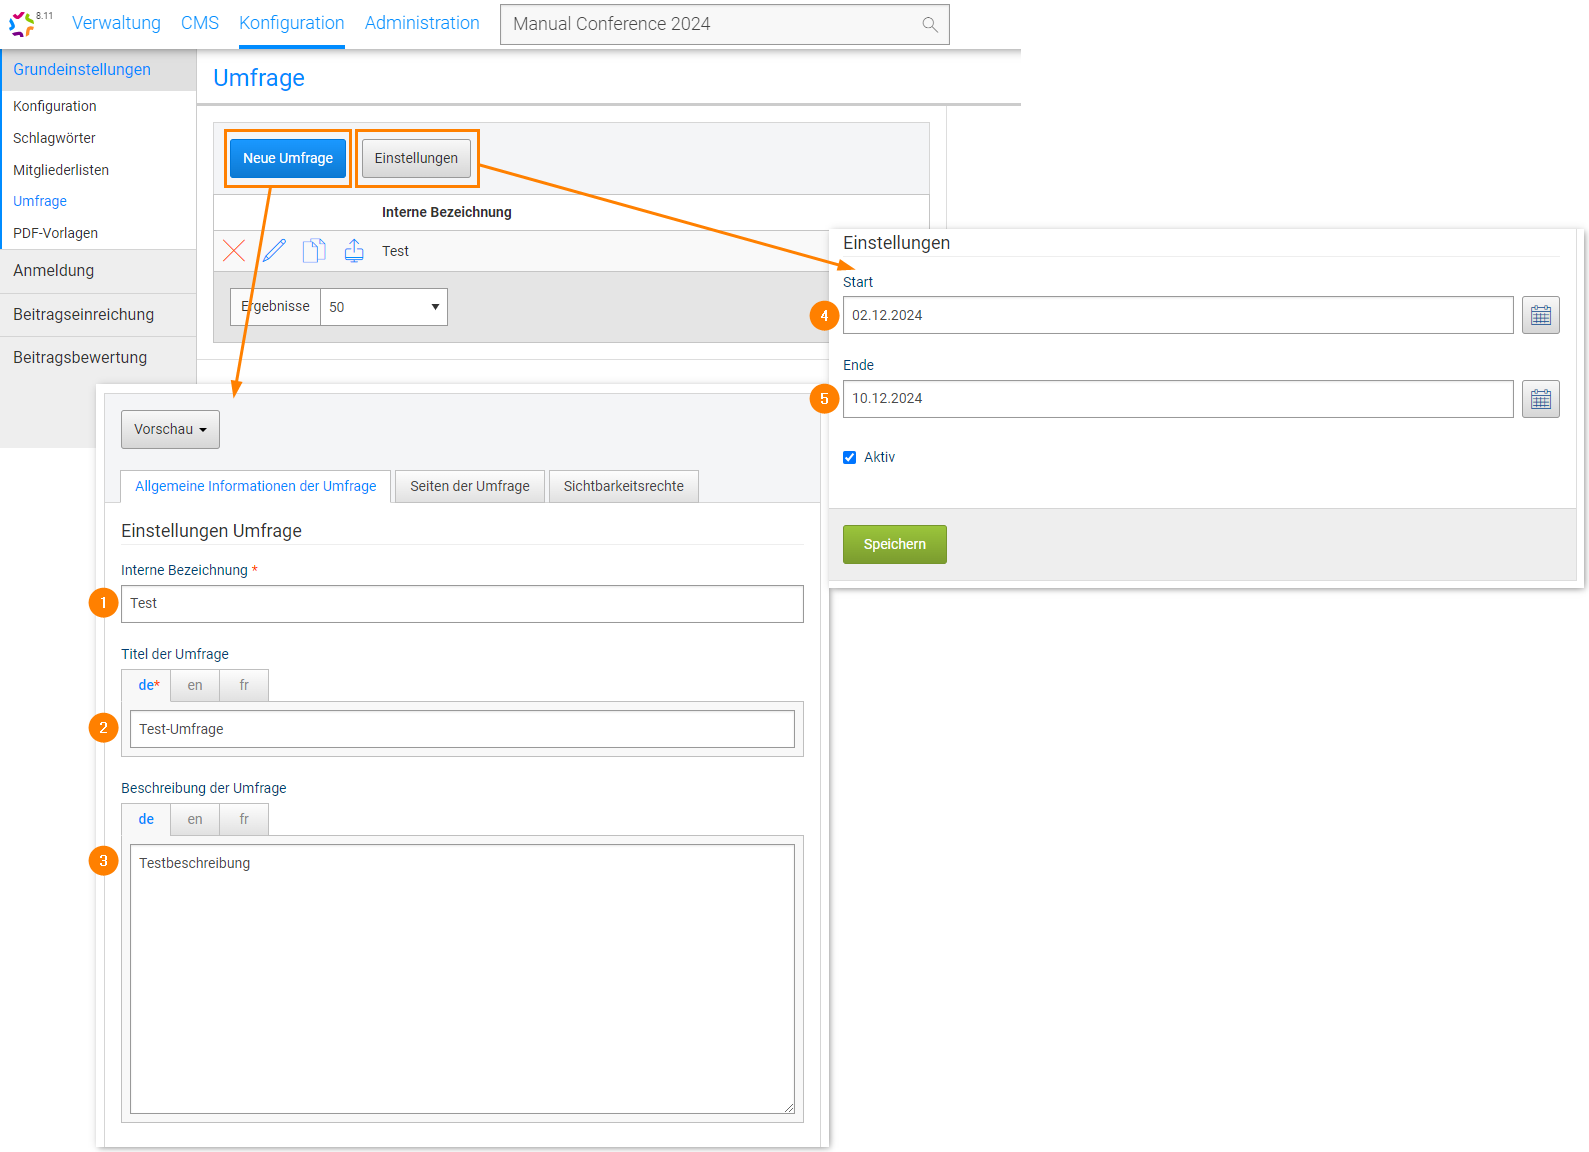Click the export icon in Test row

point(354,251)
